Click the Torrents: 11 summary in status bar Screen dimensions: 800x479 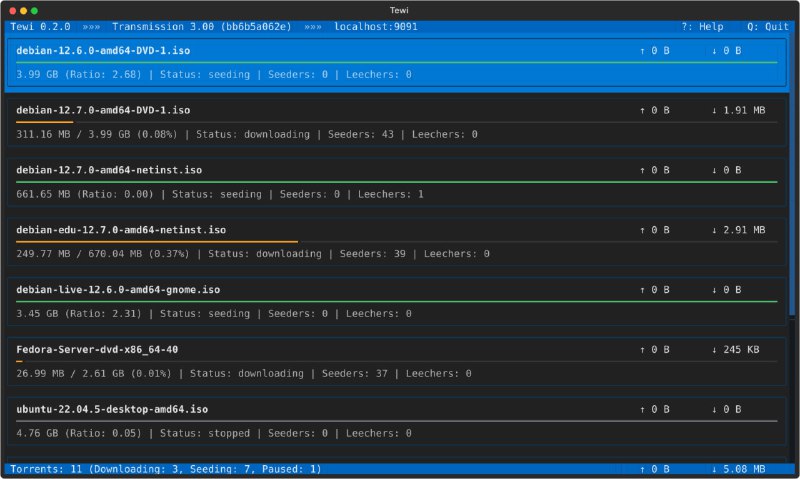[x=166, y=469]
